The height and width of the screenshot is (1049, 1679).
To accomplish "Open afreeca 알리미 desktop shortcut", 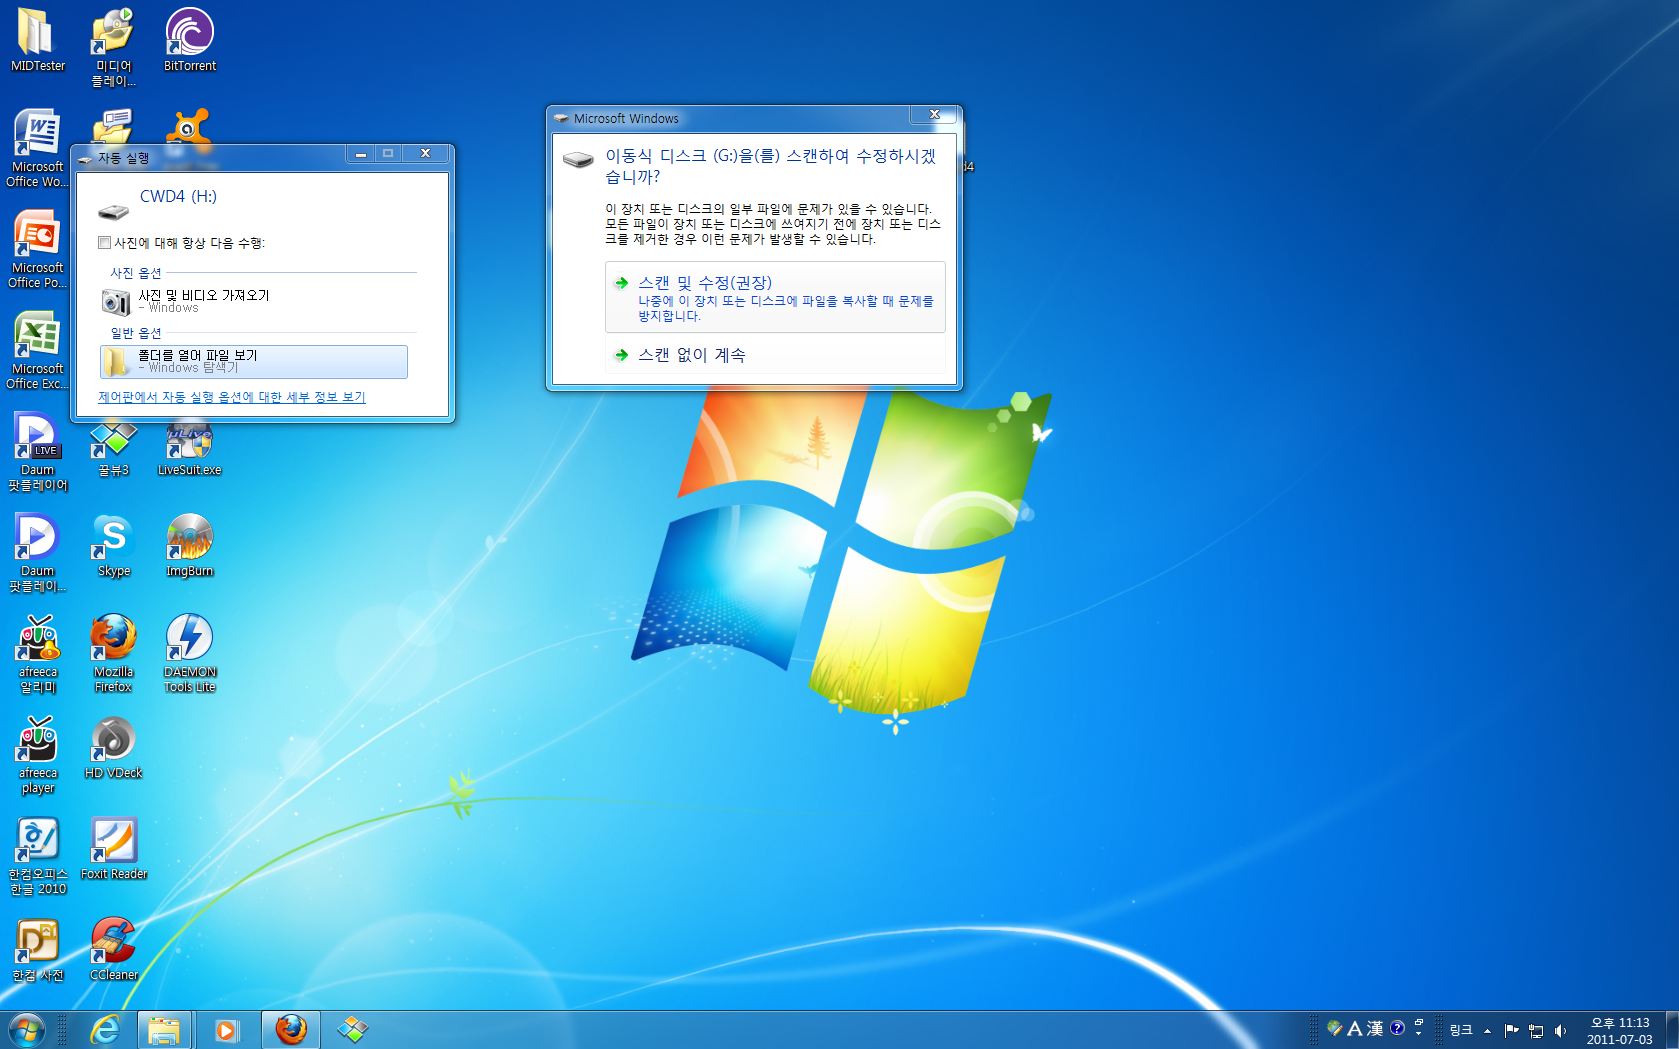I will pyautogui.click(x=37, y=653).
